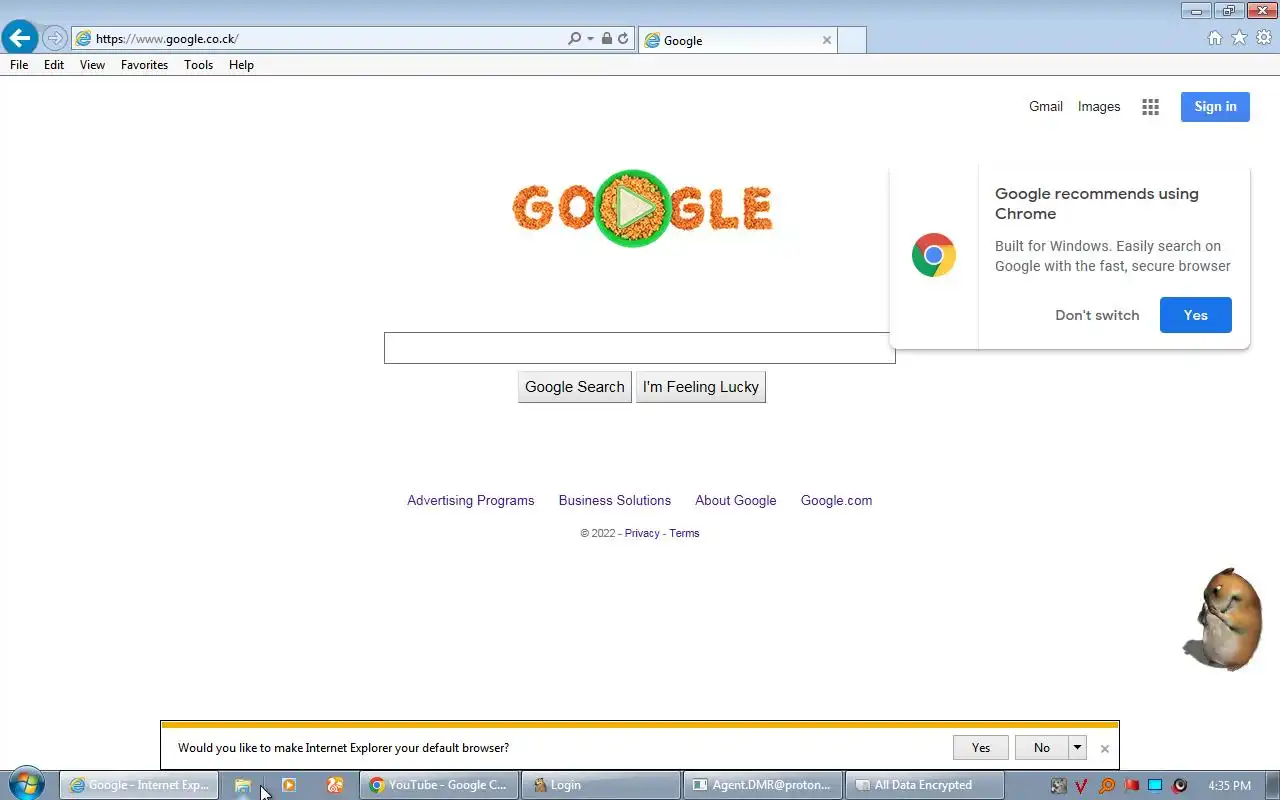Go back using the Back arrow button
This screenshot has width=1280, height=800.
coord(19,38)
